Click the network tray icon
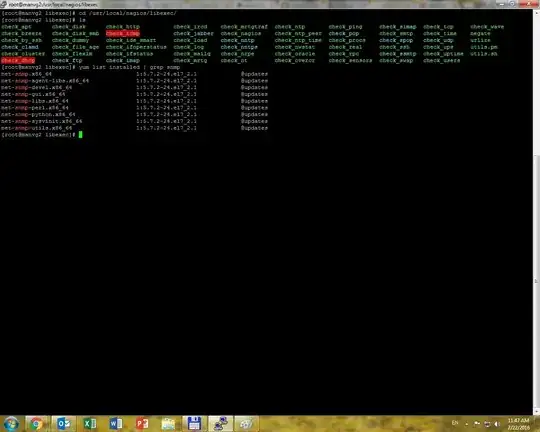Image resolution: width=540 pixels, height=432 pixels. click(487, 424)
